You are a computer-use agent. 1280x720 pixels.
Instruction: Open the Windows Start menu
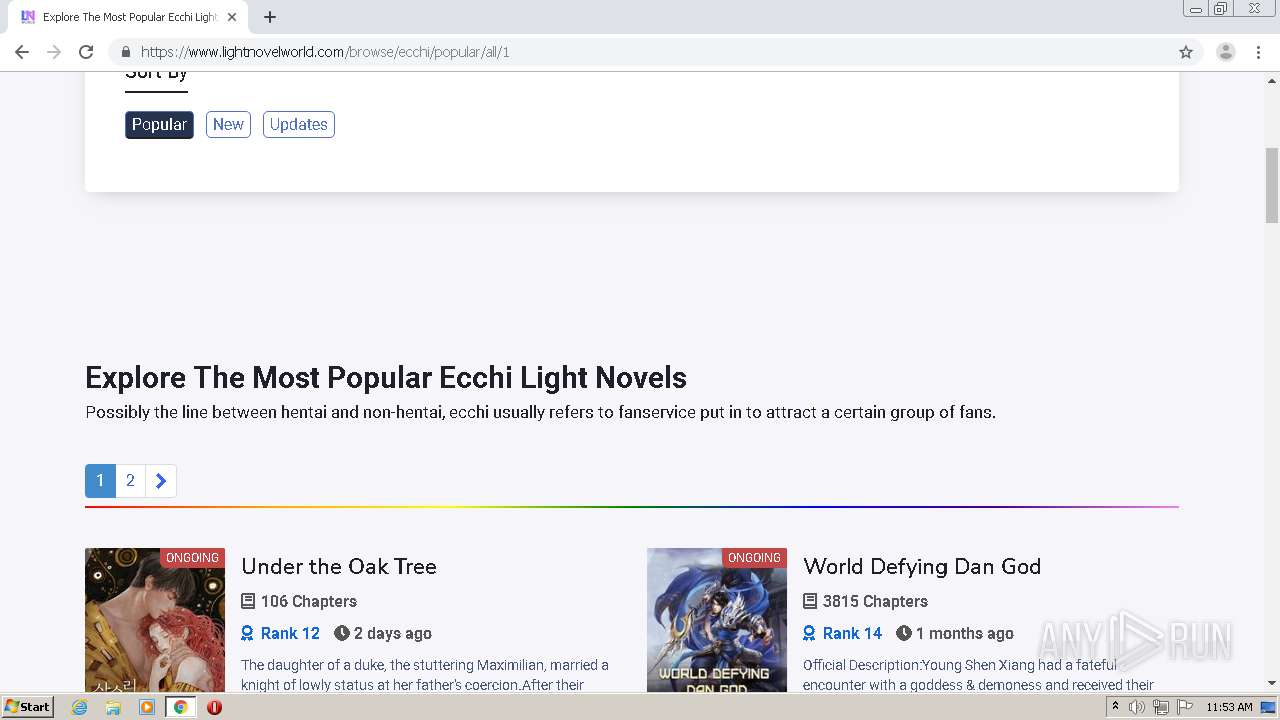pyautogui.click(x=28, y=707)
